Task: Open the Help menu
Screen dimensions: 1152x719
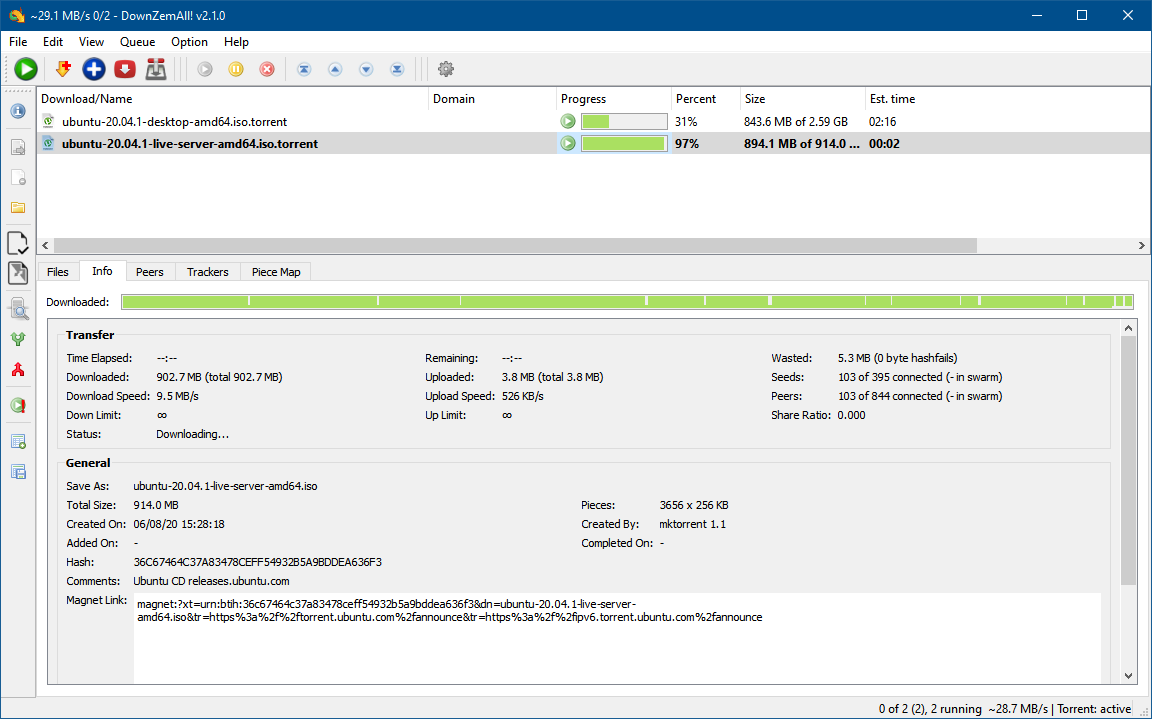Action: [237, 42]
